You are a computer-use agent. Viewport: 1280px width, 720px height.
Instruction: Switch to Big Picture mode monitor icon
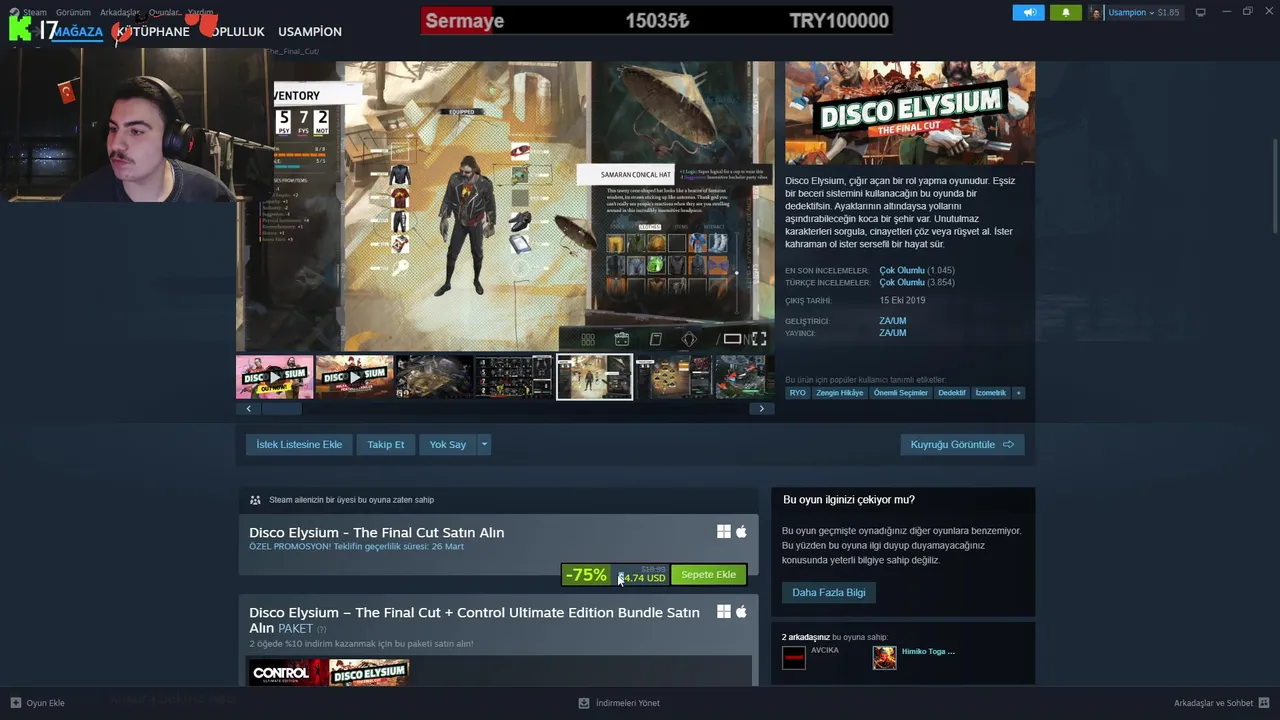point(1201,12)
